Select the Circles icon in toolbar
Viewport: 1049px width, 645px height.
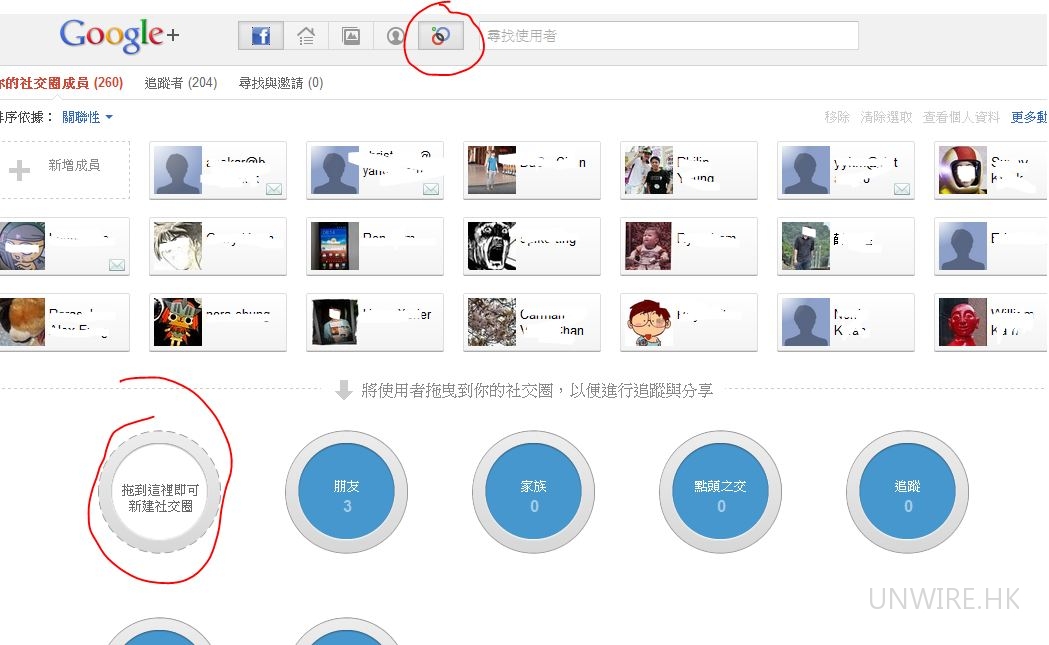pyautogui.click(x=441, y=36)
